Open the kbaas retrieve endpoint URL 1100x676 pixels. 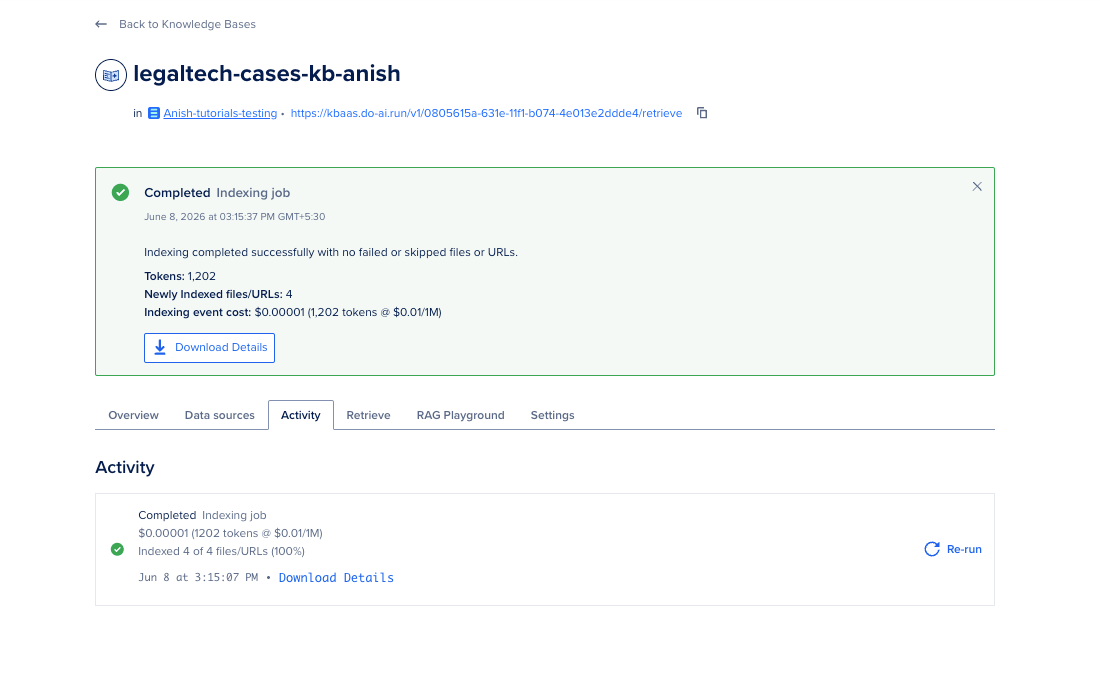coord(486,113)
